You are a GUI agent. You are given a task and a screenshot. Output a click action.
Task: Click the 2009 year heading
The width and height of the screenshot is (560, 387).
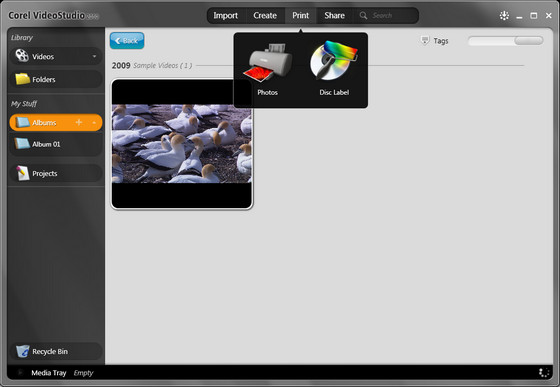pos(121,66)
